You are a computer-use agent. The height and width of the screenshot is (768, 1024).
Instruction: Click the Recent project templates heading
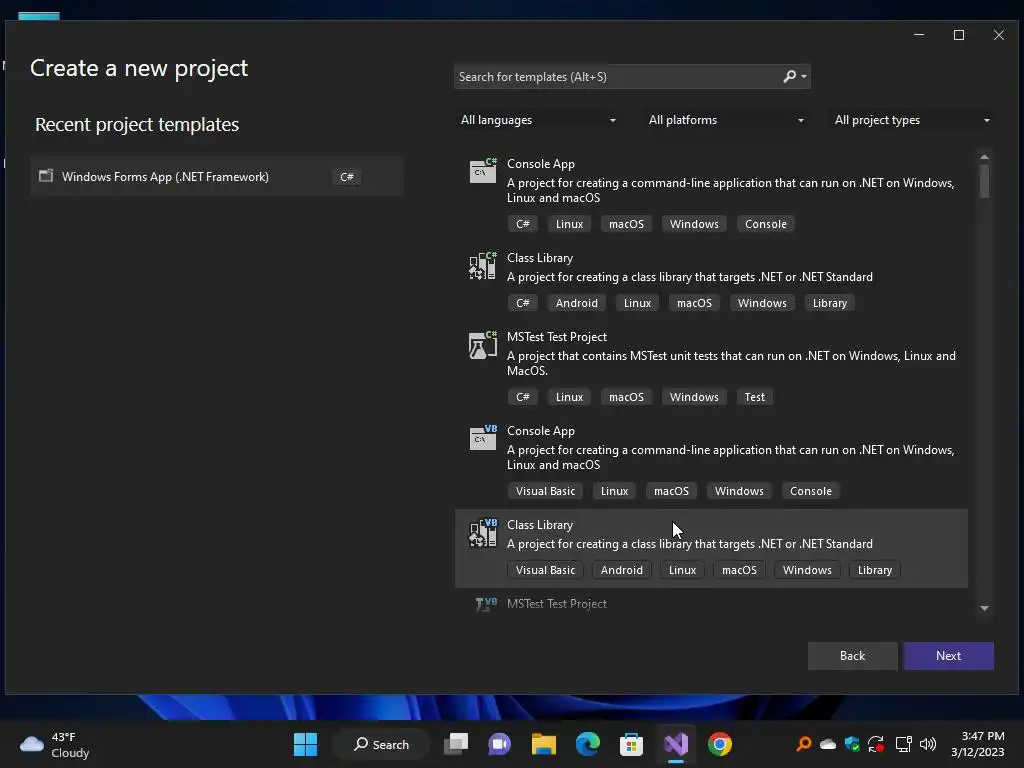click(137, 124)
